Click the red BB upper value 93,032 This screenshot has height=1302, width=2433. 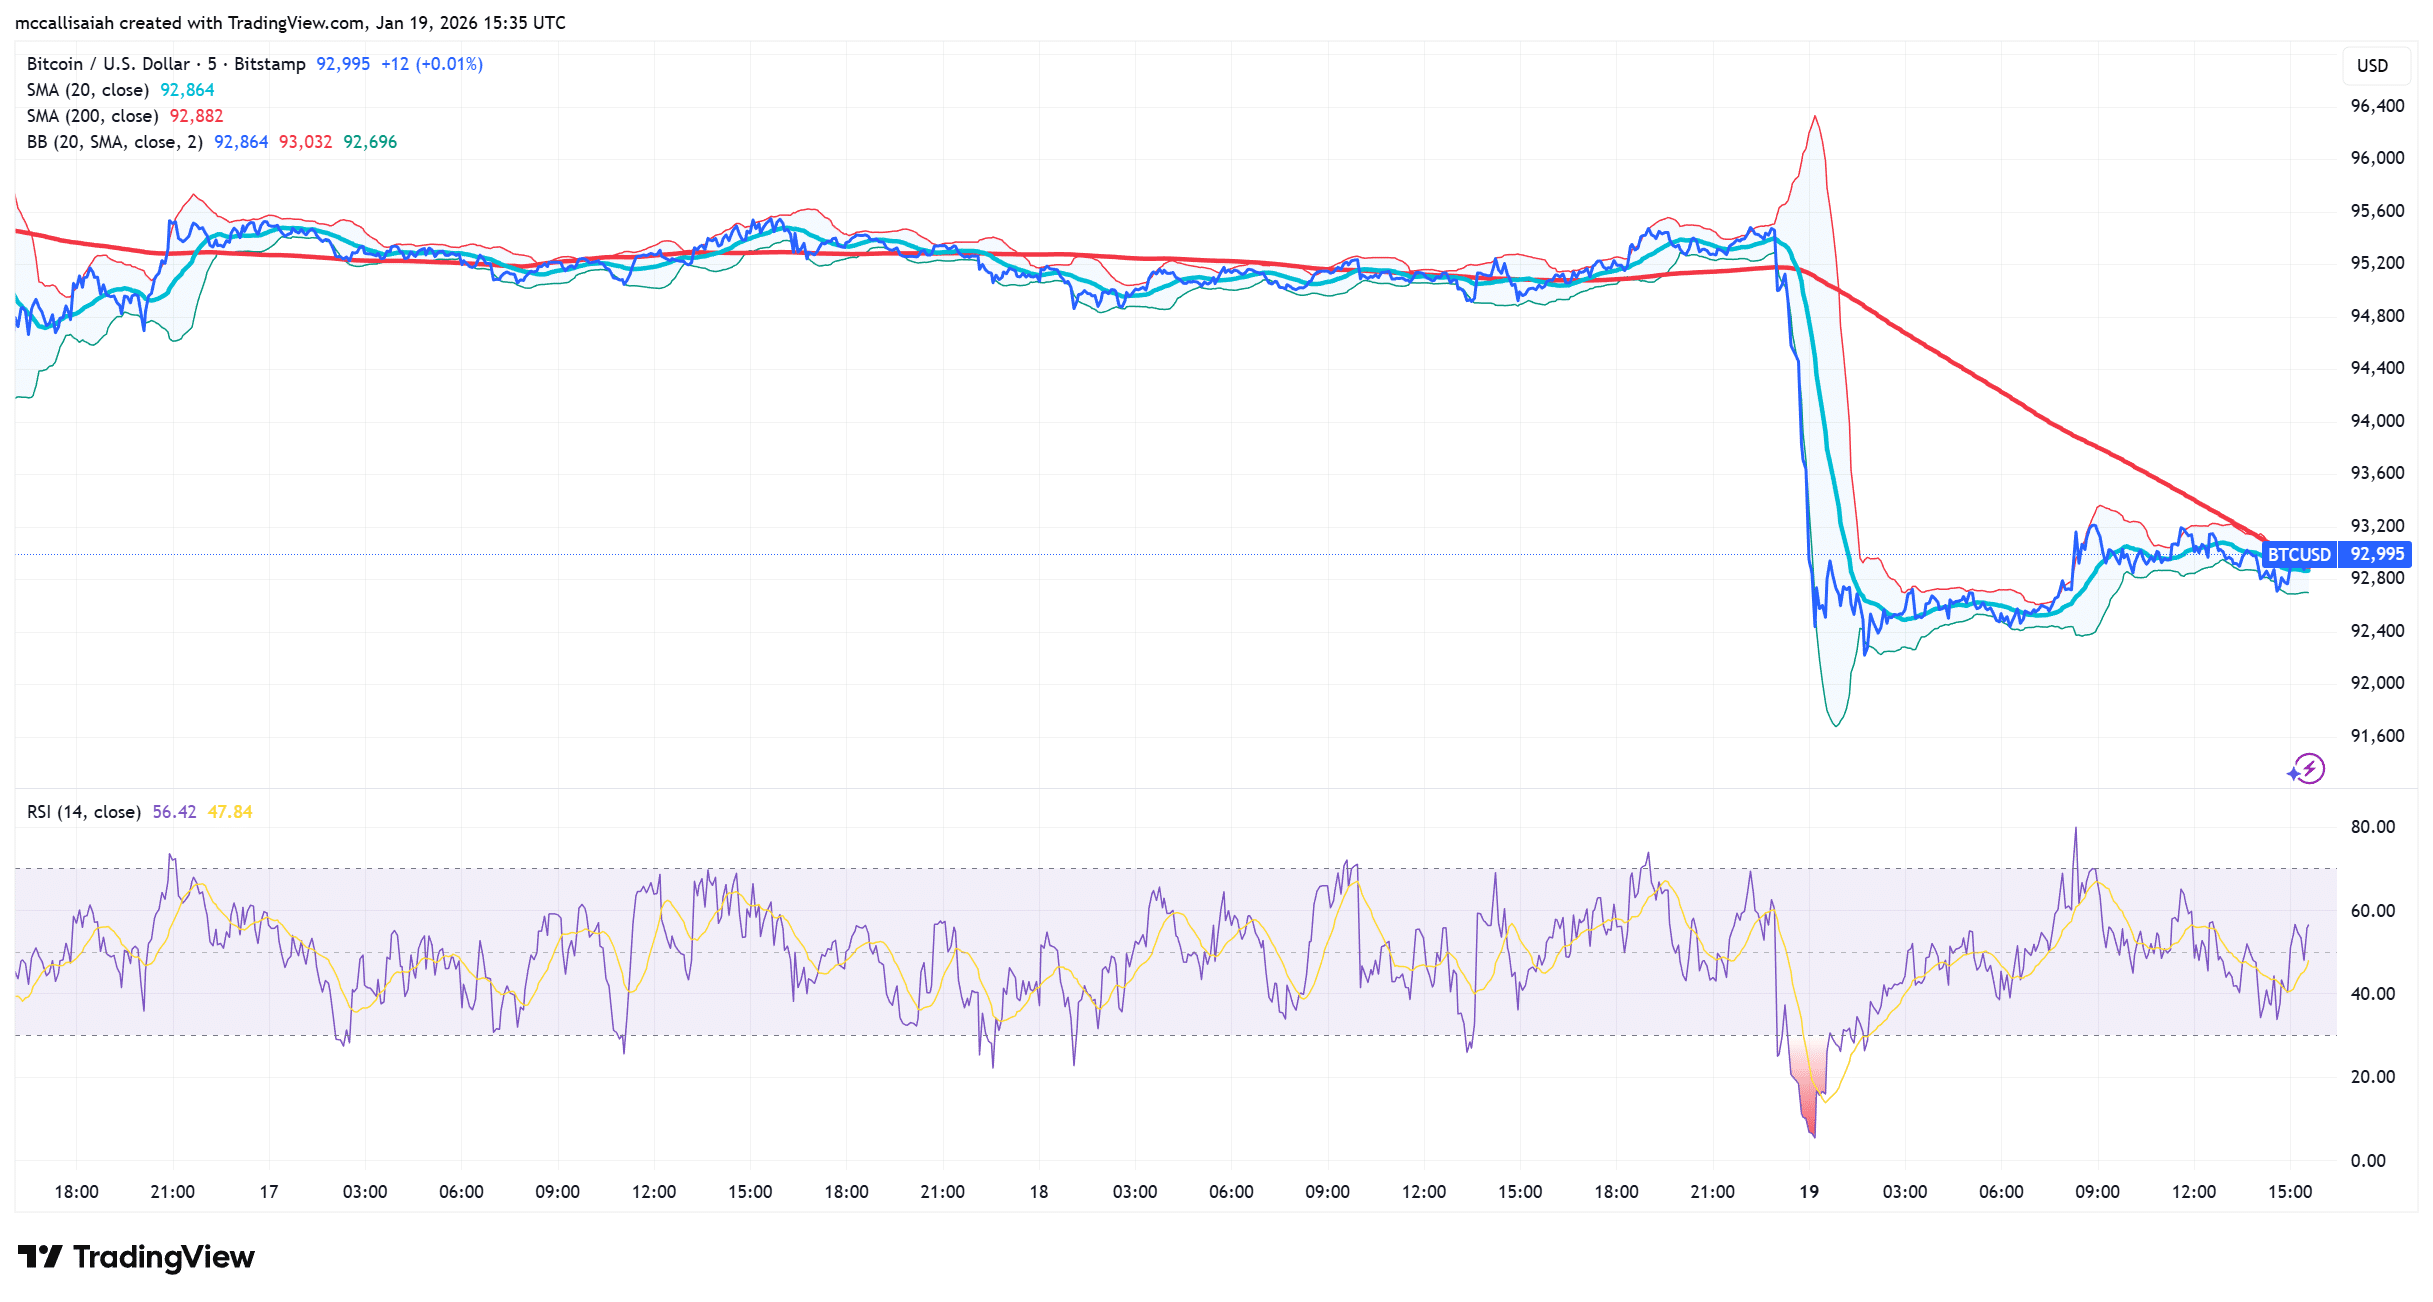(x=305, y=142)
